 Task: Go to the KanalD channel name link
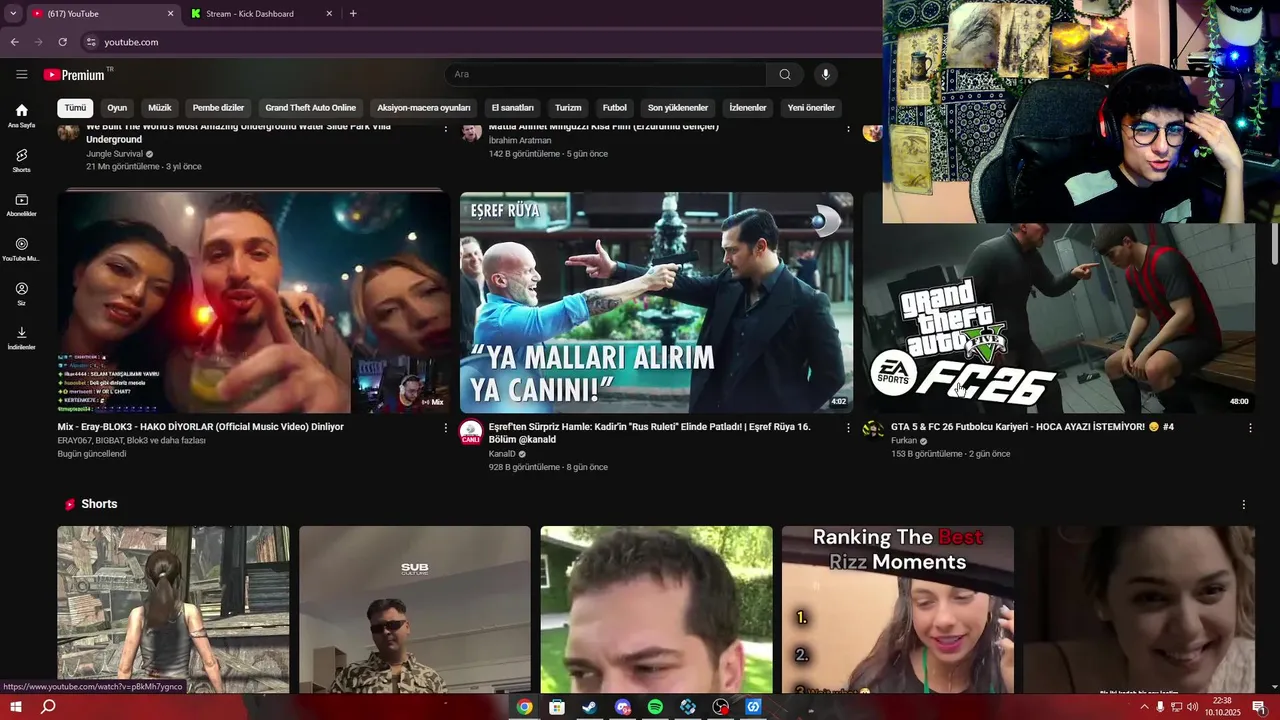[x=502, y=454]
